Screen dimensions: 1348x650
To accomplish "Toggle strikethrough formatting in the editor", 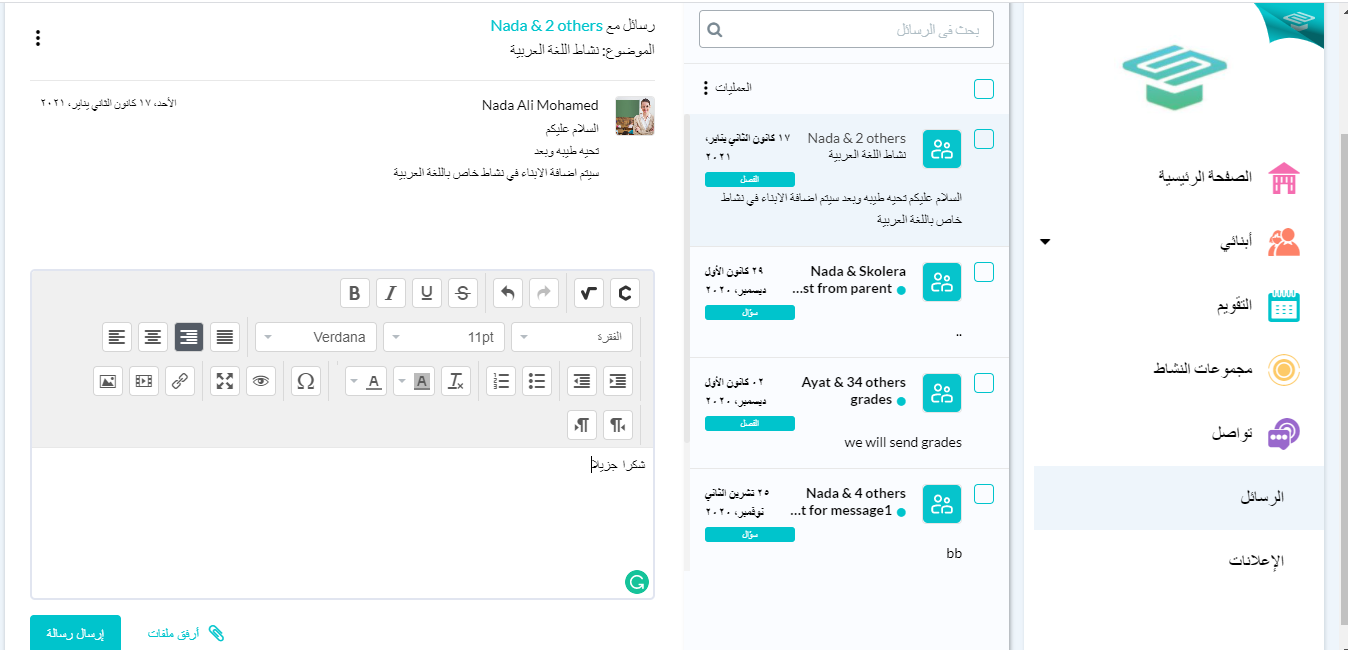I will [462, 293].
